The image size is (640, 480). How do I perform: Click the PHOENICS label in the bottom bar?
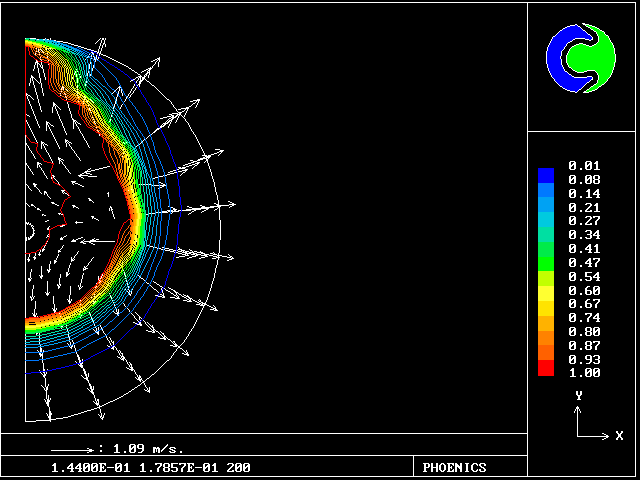point(455,467)
